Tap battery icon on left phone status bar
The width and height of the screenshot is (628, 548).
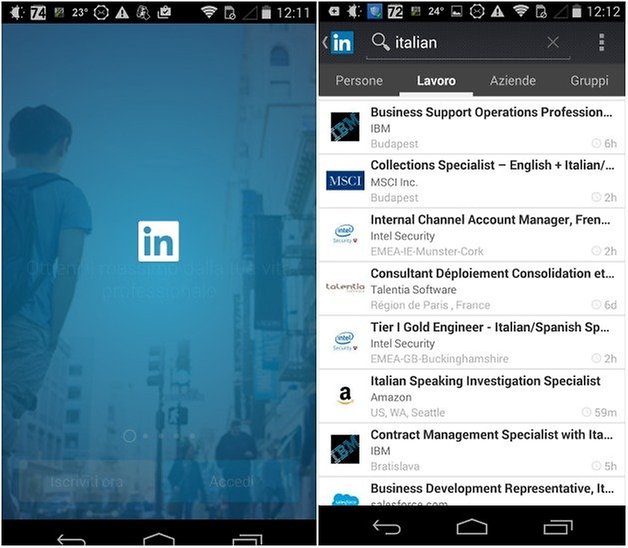pos(266,13)
